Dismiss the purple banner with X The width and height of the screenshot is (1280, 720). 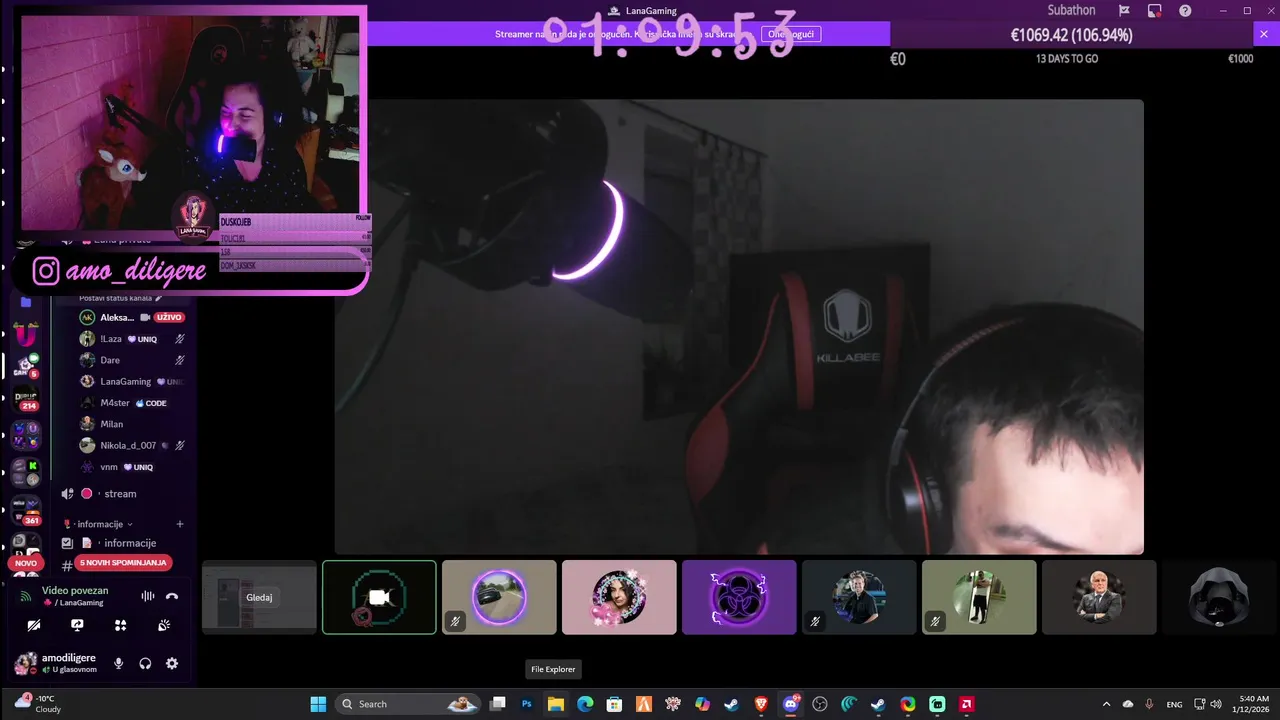(x=1263, y=34)
